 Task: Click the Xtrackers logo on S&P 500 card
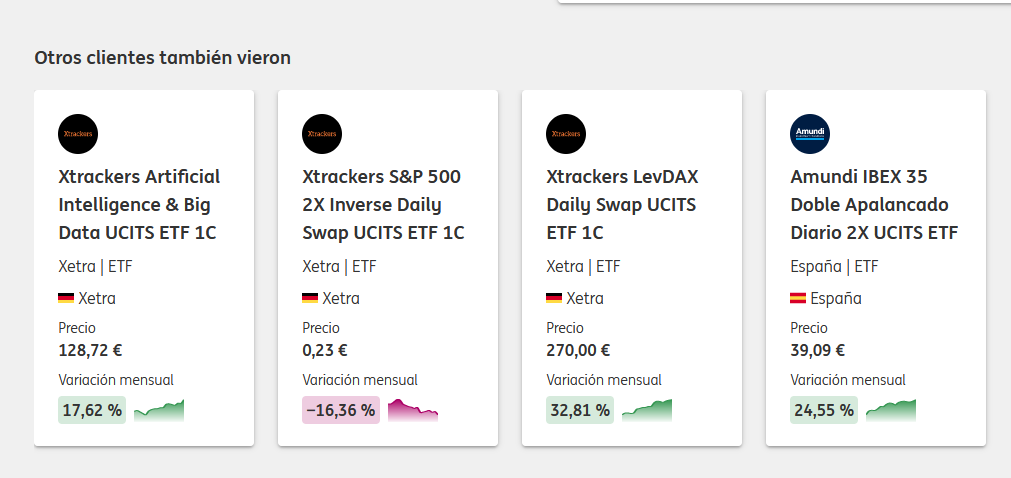[x=322, y=134]
